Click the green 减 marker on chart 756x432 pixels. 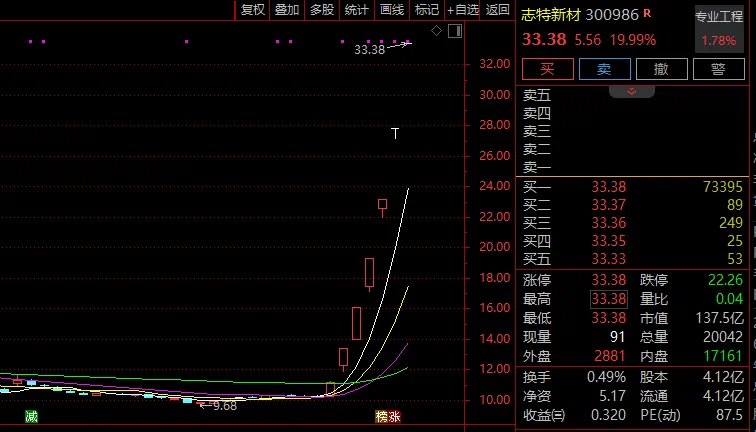pyautogui.click(x=31, y=415)
